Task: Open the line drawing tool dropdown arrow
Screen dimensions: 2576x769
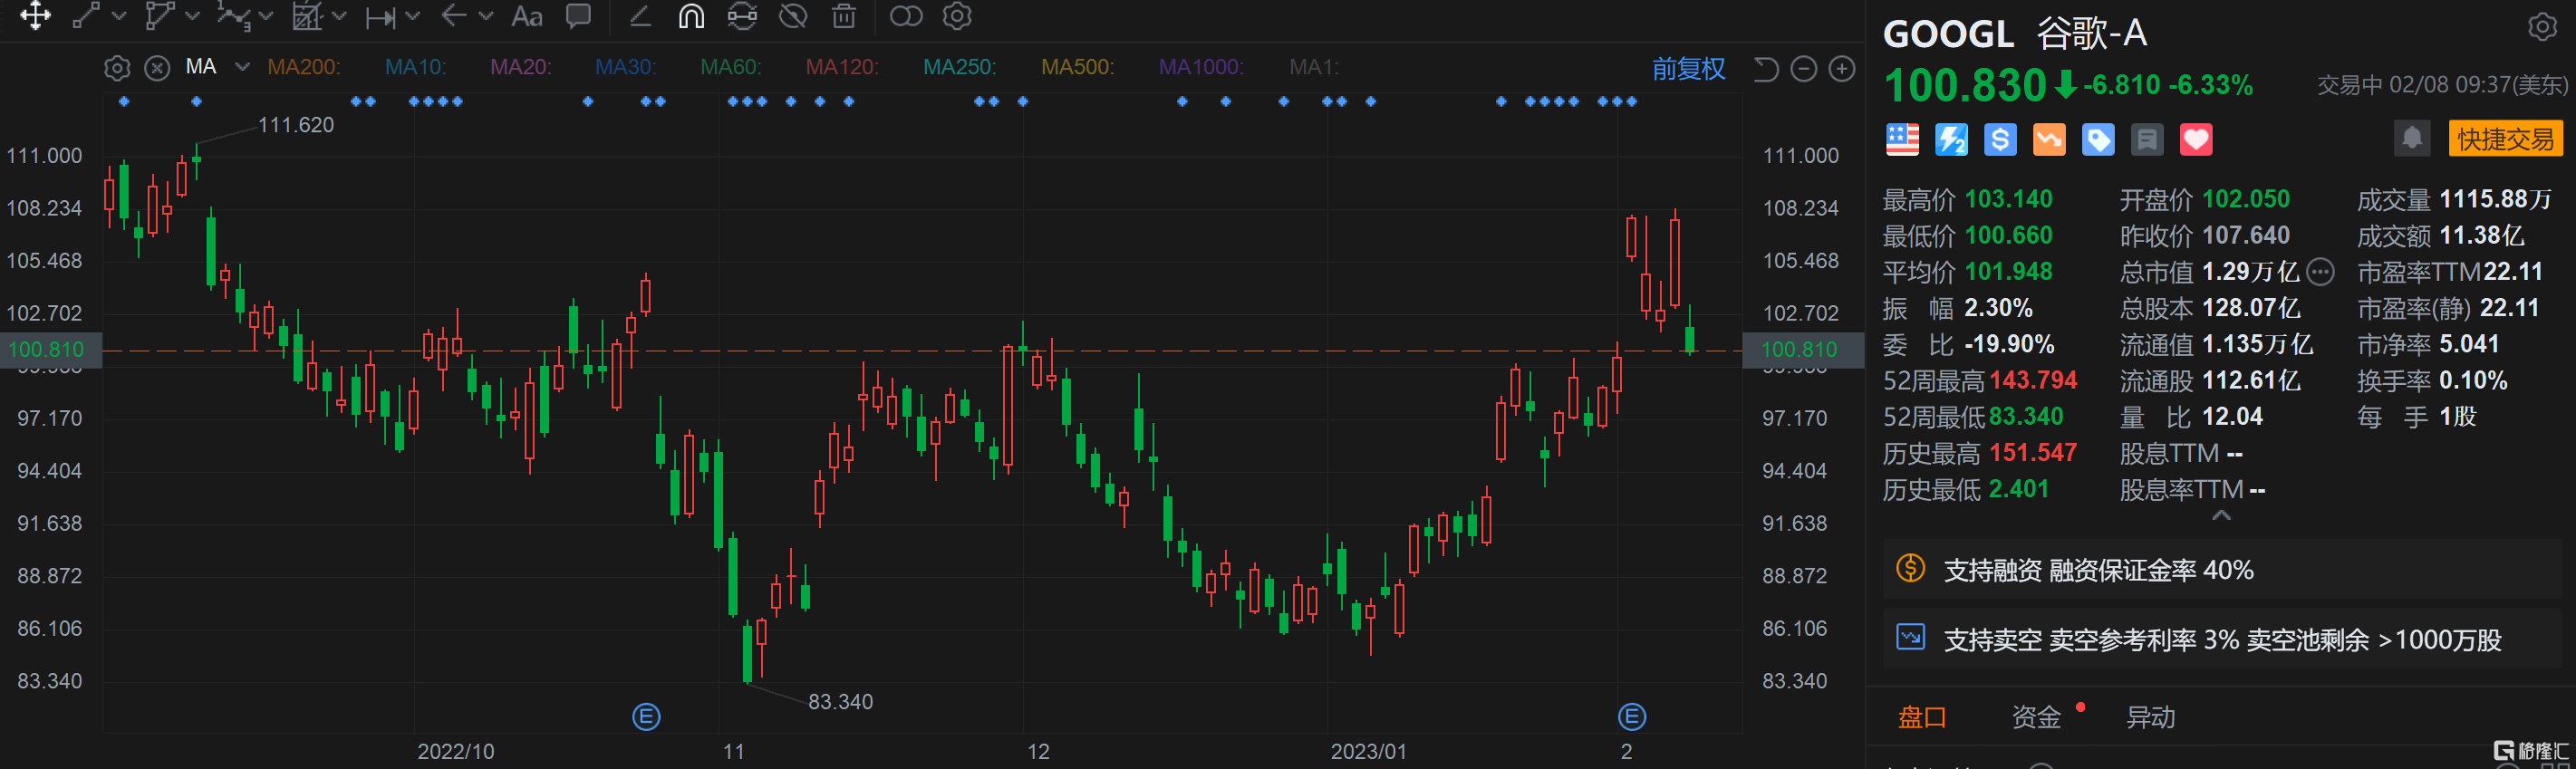Action: click(120, 17)
